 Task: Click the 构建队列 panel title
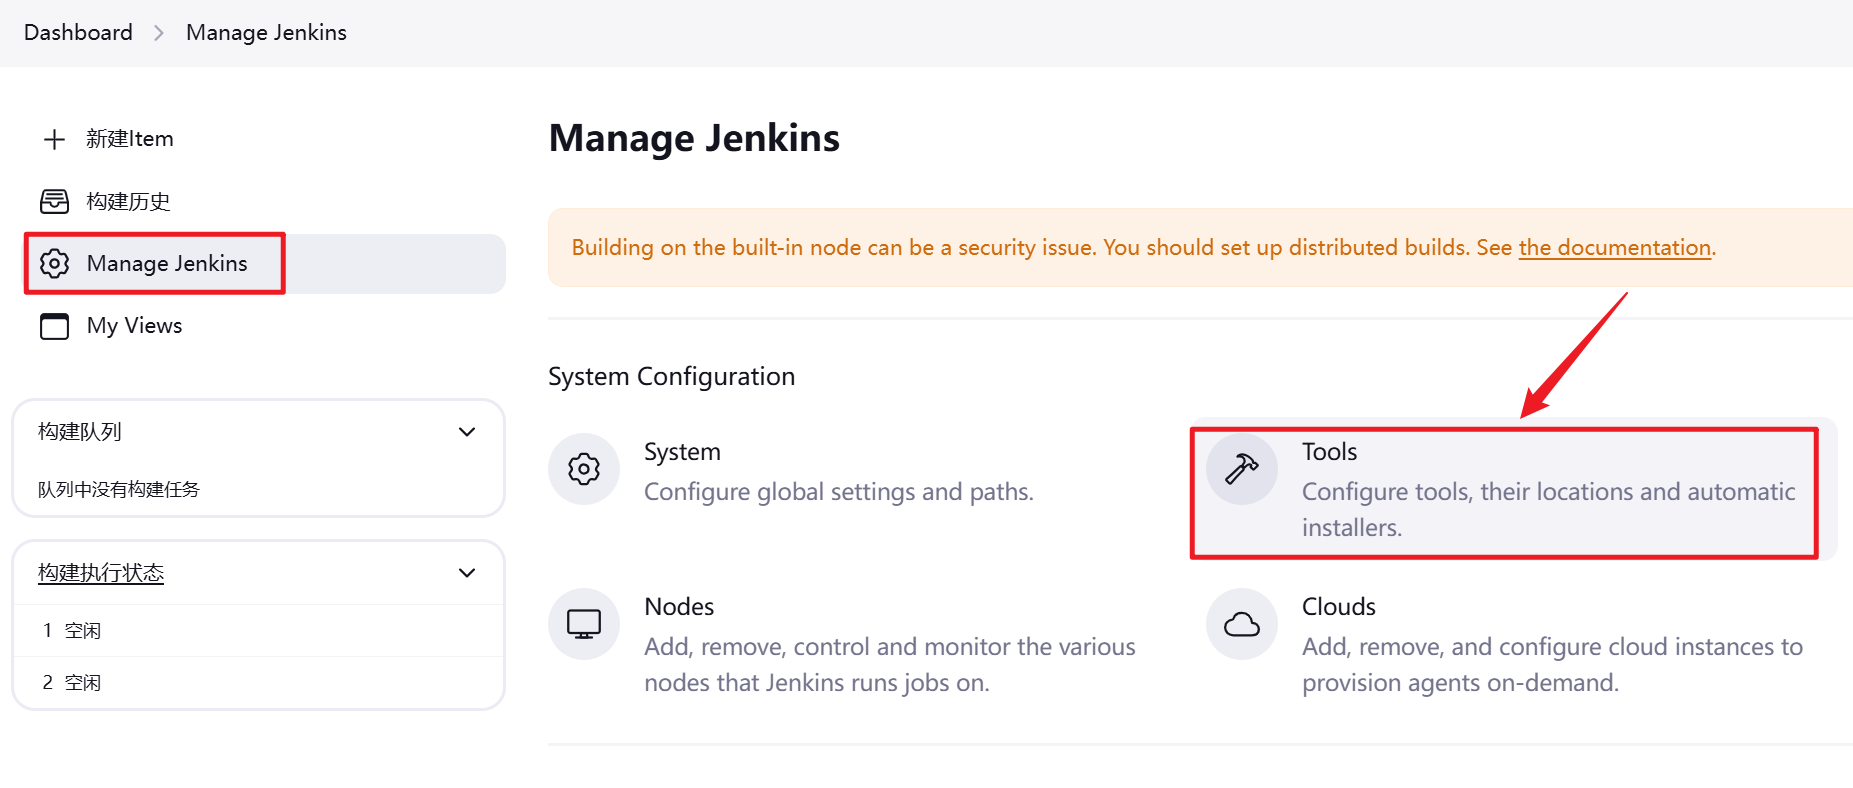click(x=80, y=432)
